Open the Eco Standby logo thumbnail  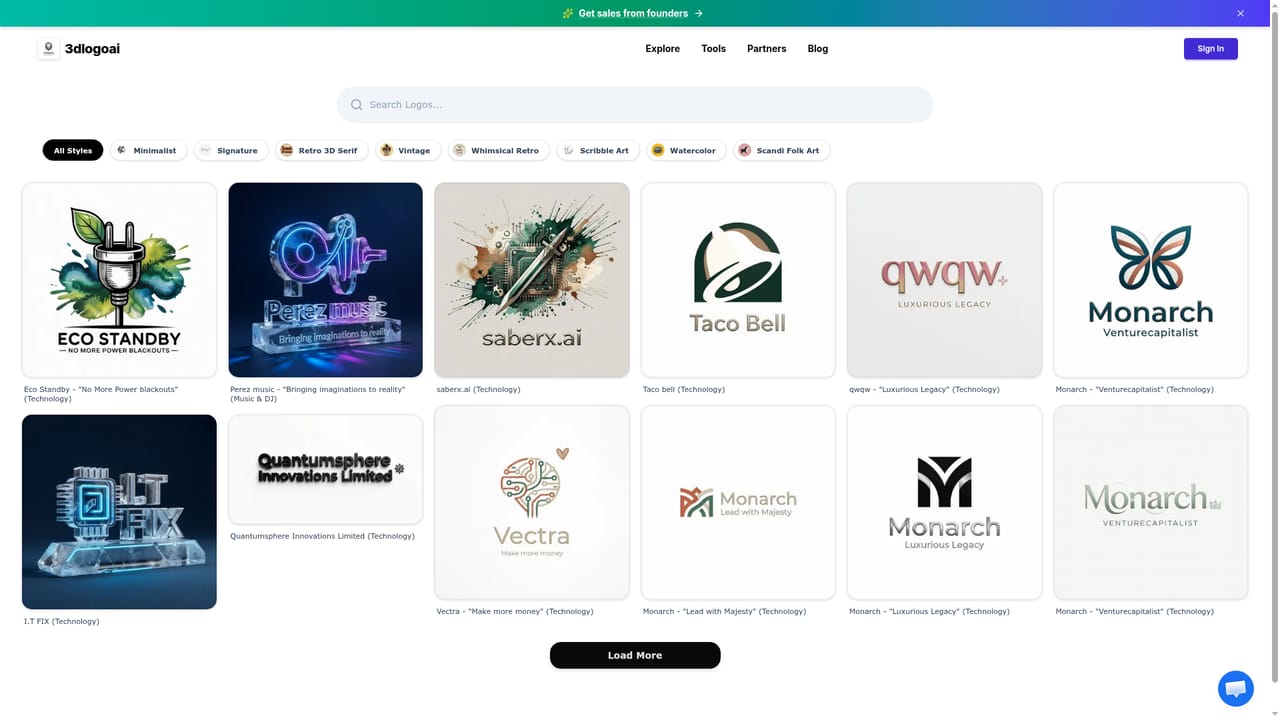(119, 280)
